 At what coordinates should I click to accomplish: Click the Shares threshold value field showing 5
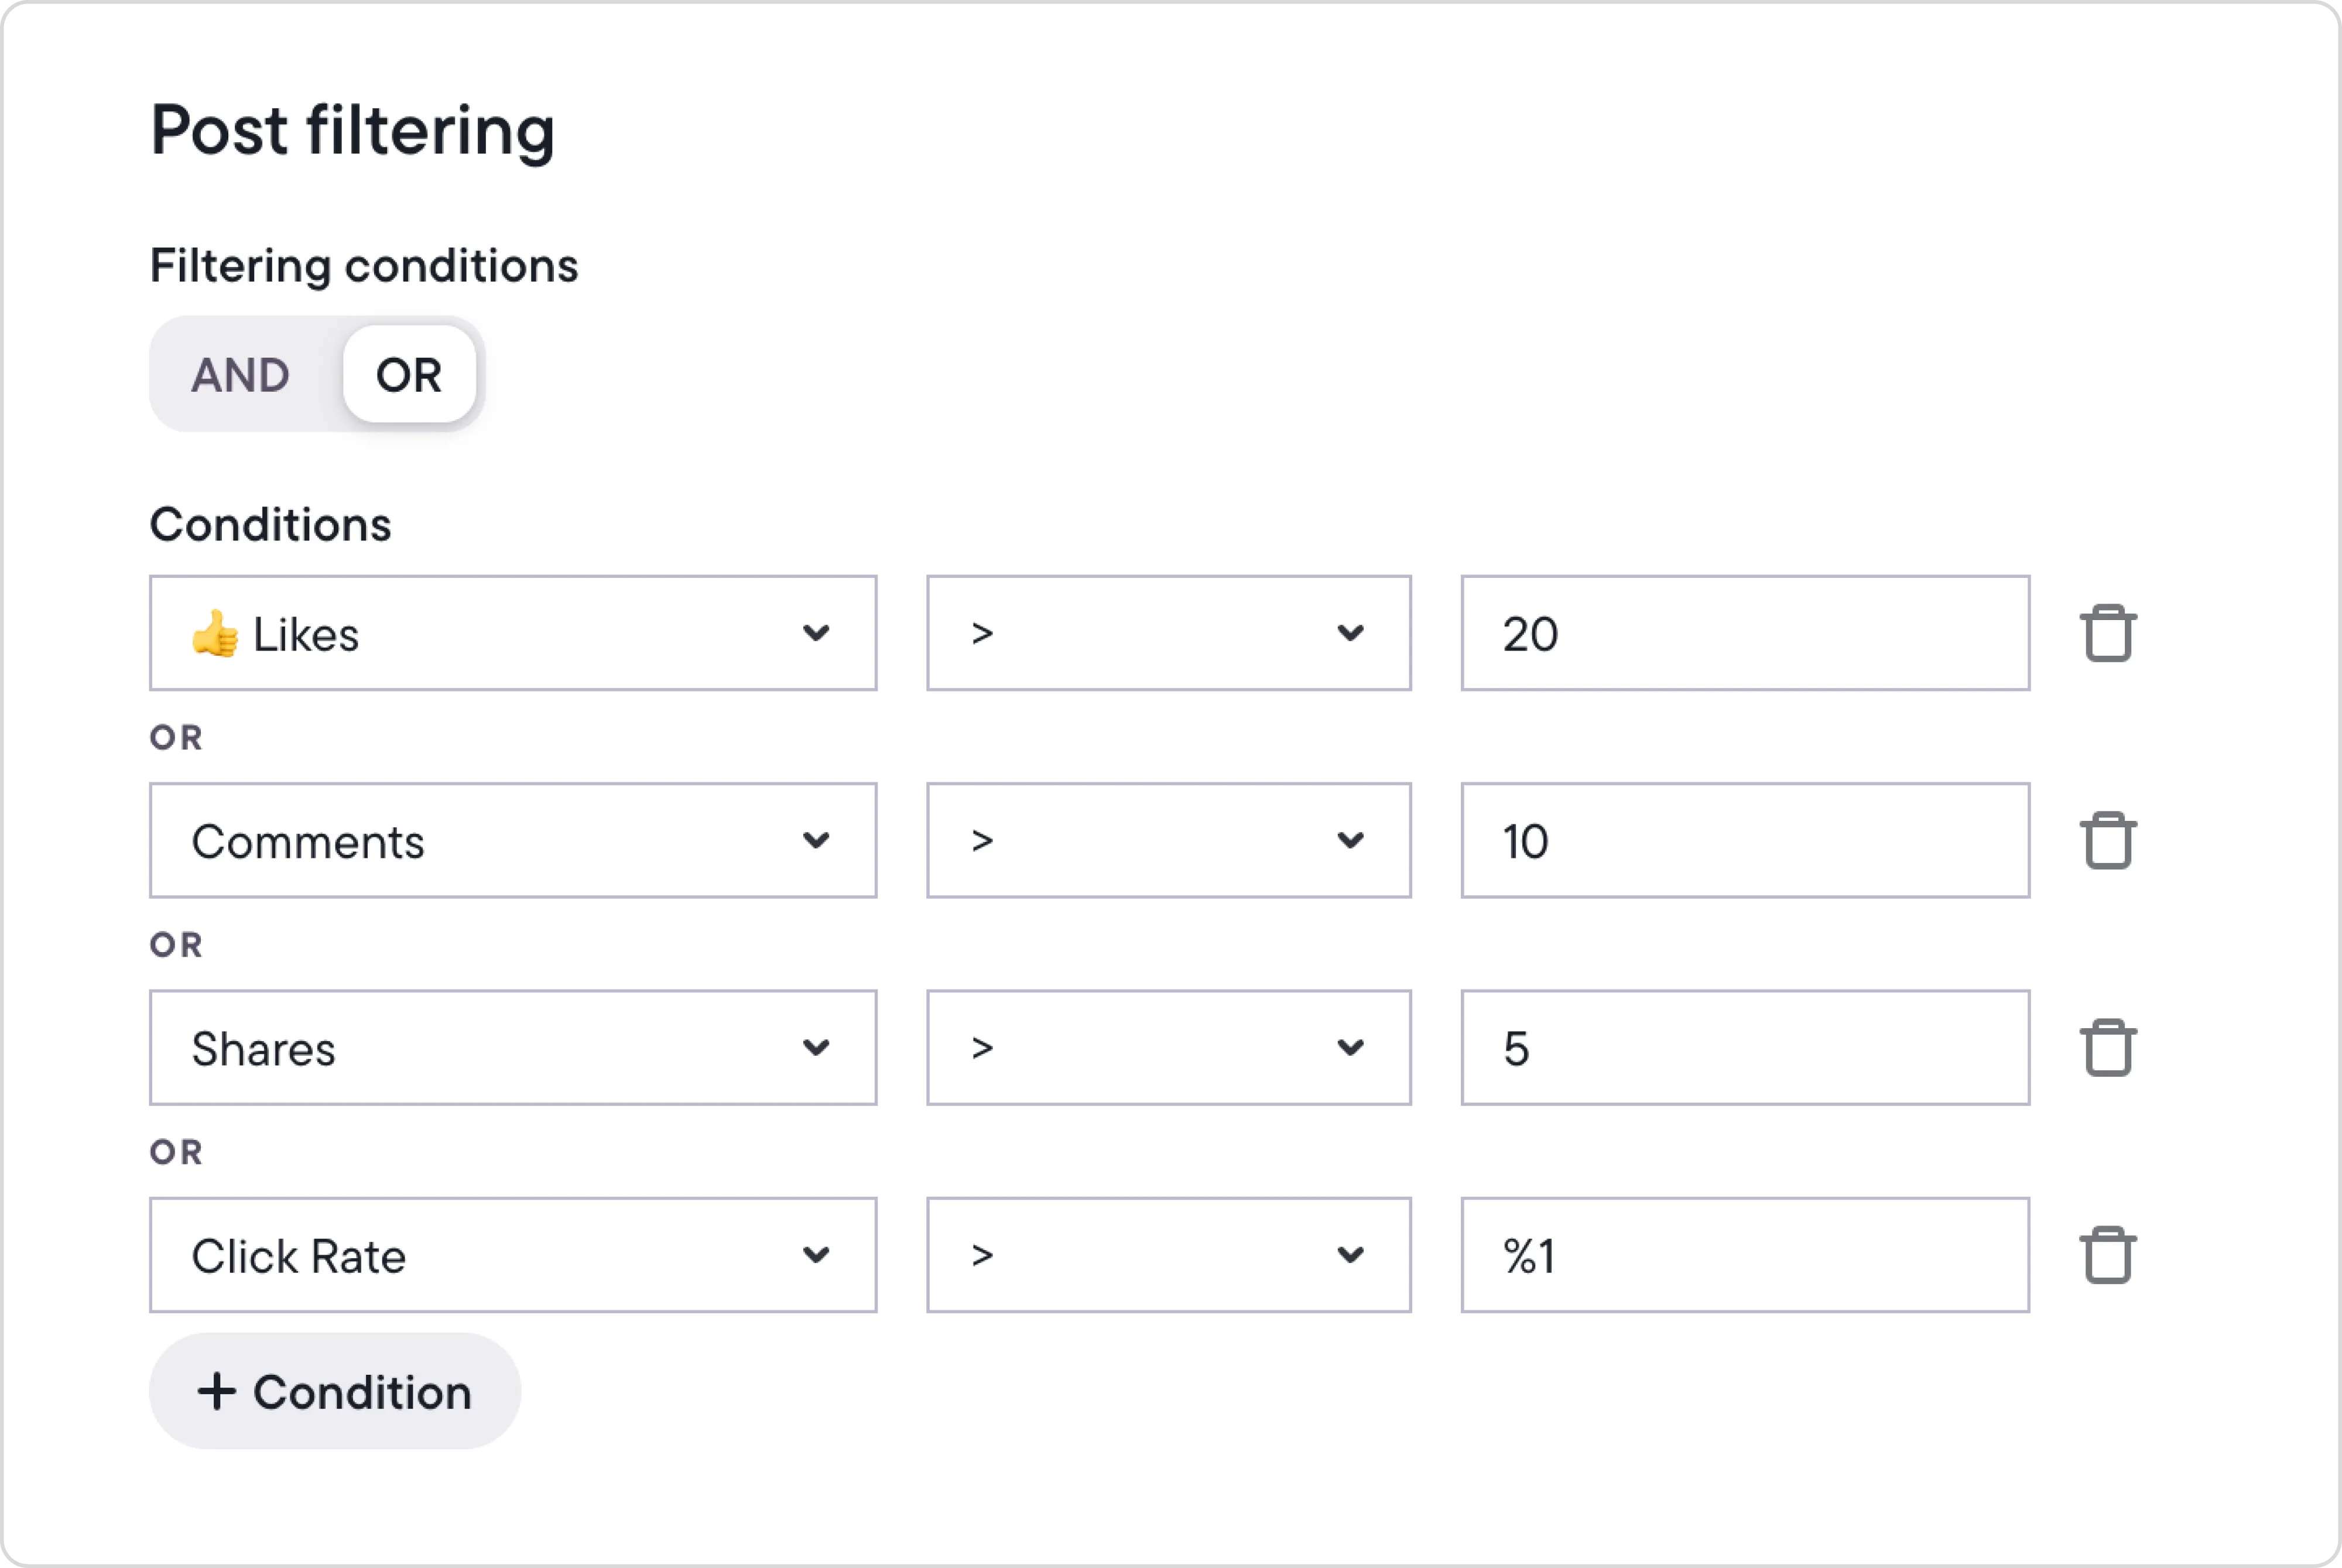tap(1744, 1047)
